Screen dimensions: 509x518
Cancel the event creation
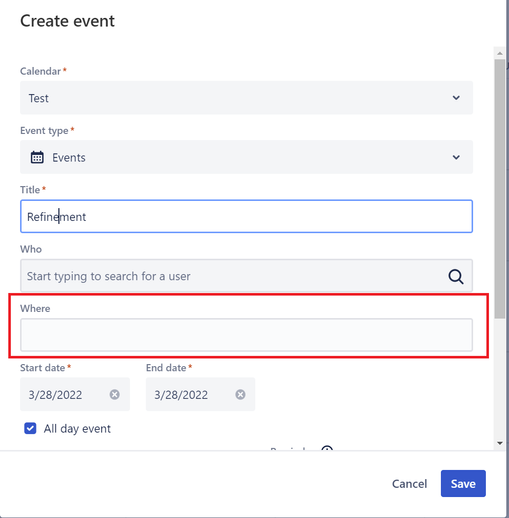click(409, 484)
